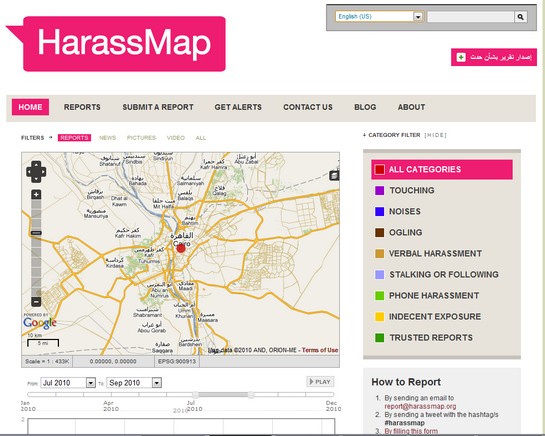The image size is (545, 436).
Task: Click the green plus on Arabic report button
Action: coord(461,57)
